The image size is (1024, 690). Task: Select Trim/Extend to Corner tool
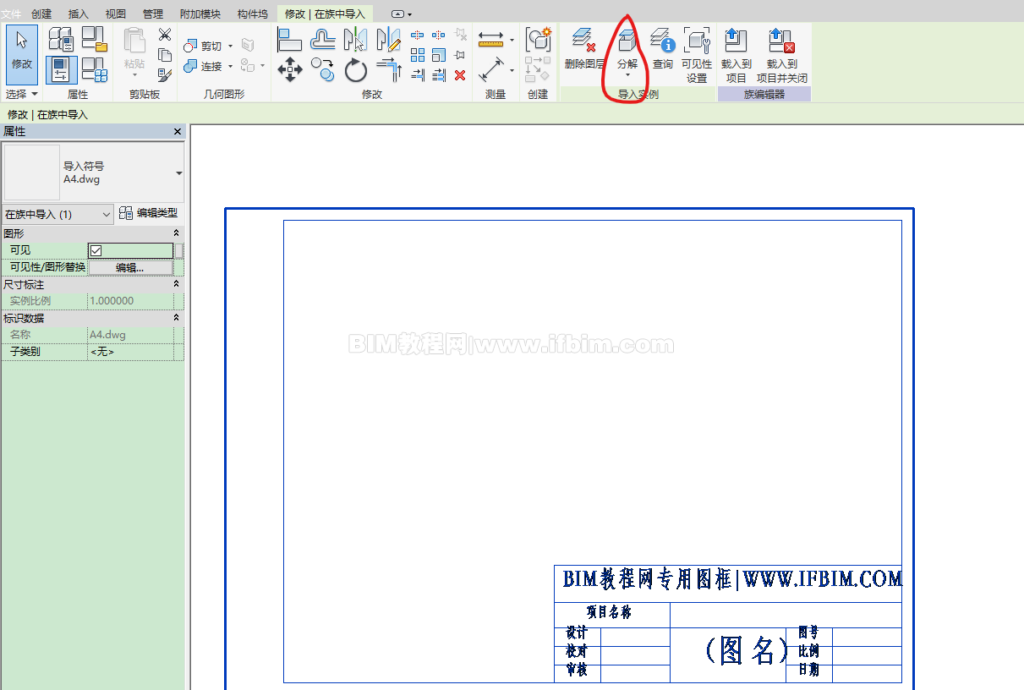[389, 70]
